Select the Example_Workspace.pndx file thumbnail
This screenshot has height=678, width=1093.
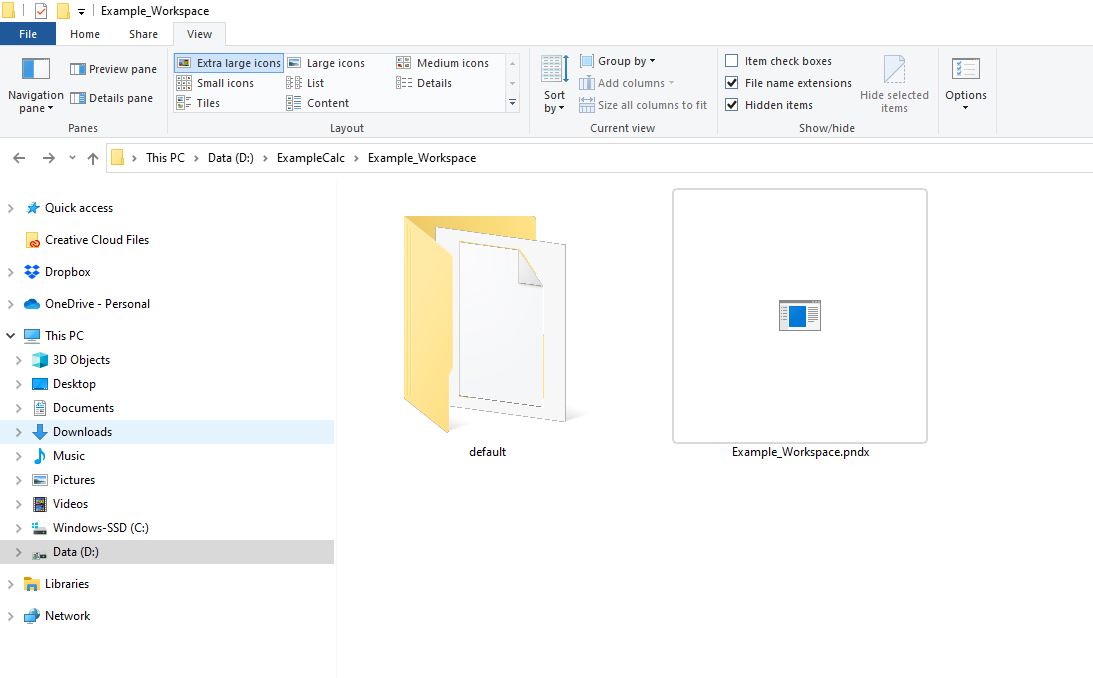[x=799, y=316]
